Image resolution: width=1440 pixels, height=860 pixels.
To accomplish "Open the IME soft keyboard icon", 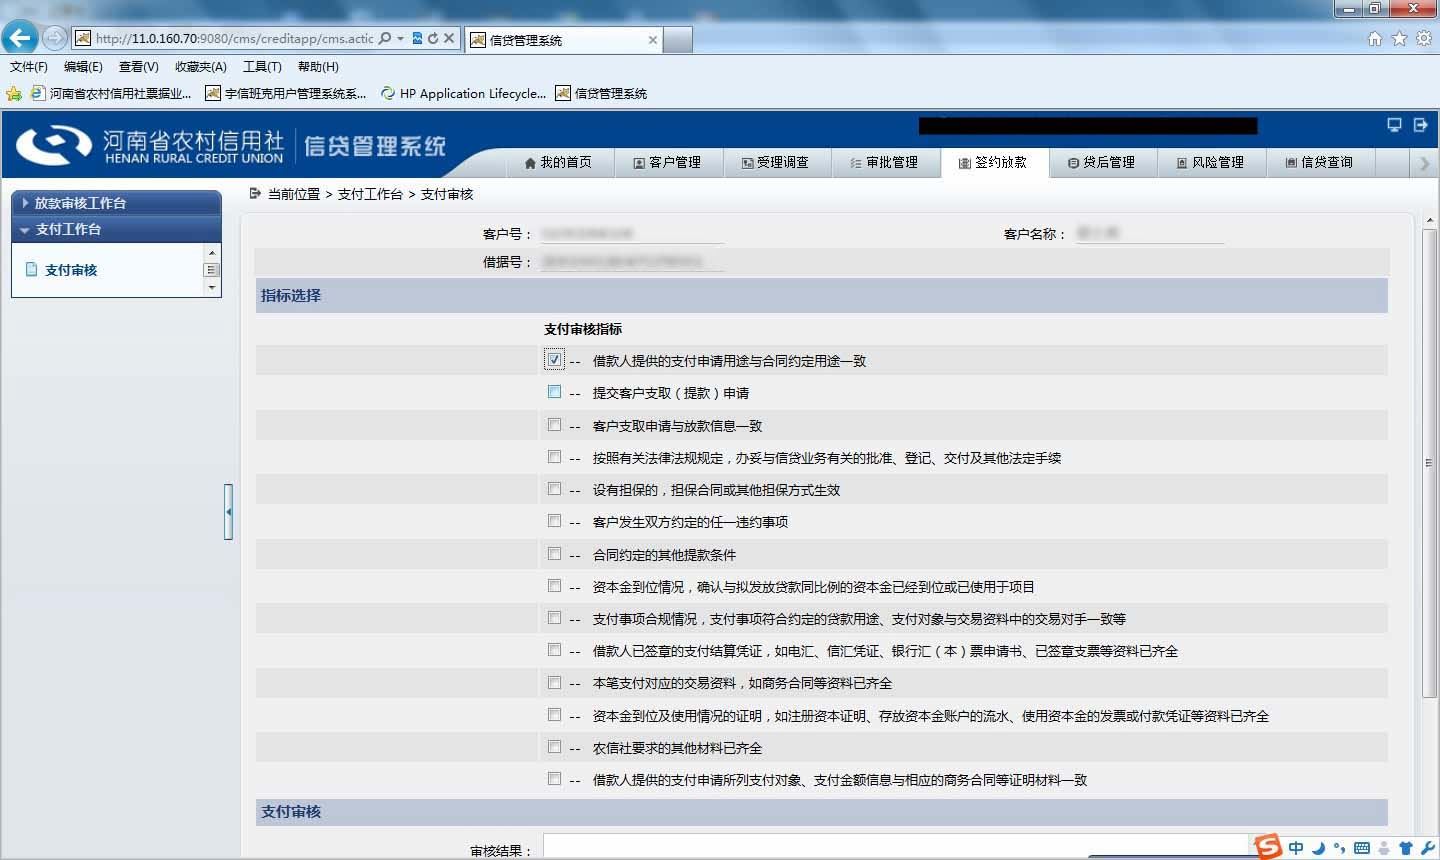I will pos(1361,848).
